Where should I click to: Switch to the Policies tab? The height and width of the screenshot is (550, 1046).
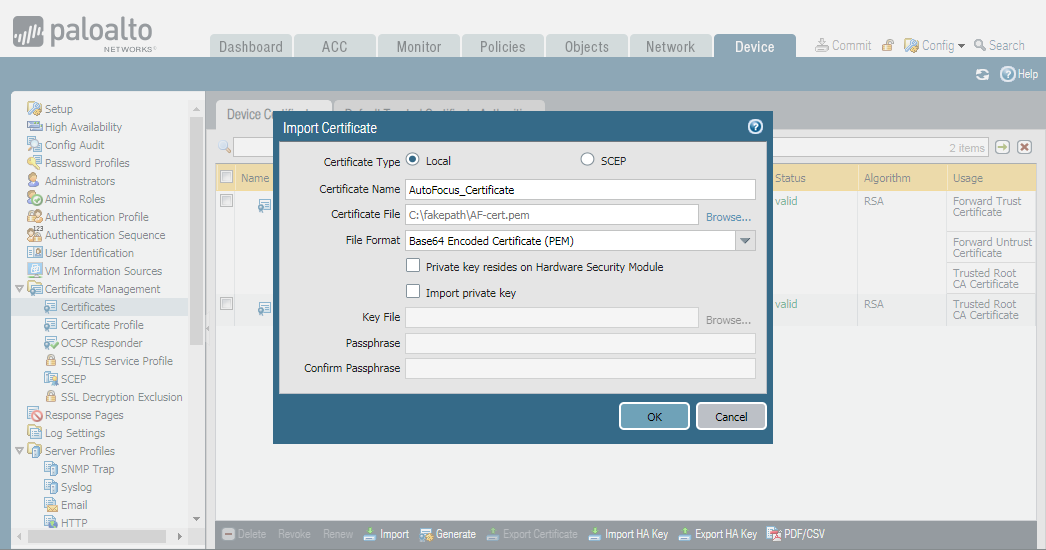502,46
